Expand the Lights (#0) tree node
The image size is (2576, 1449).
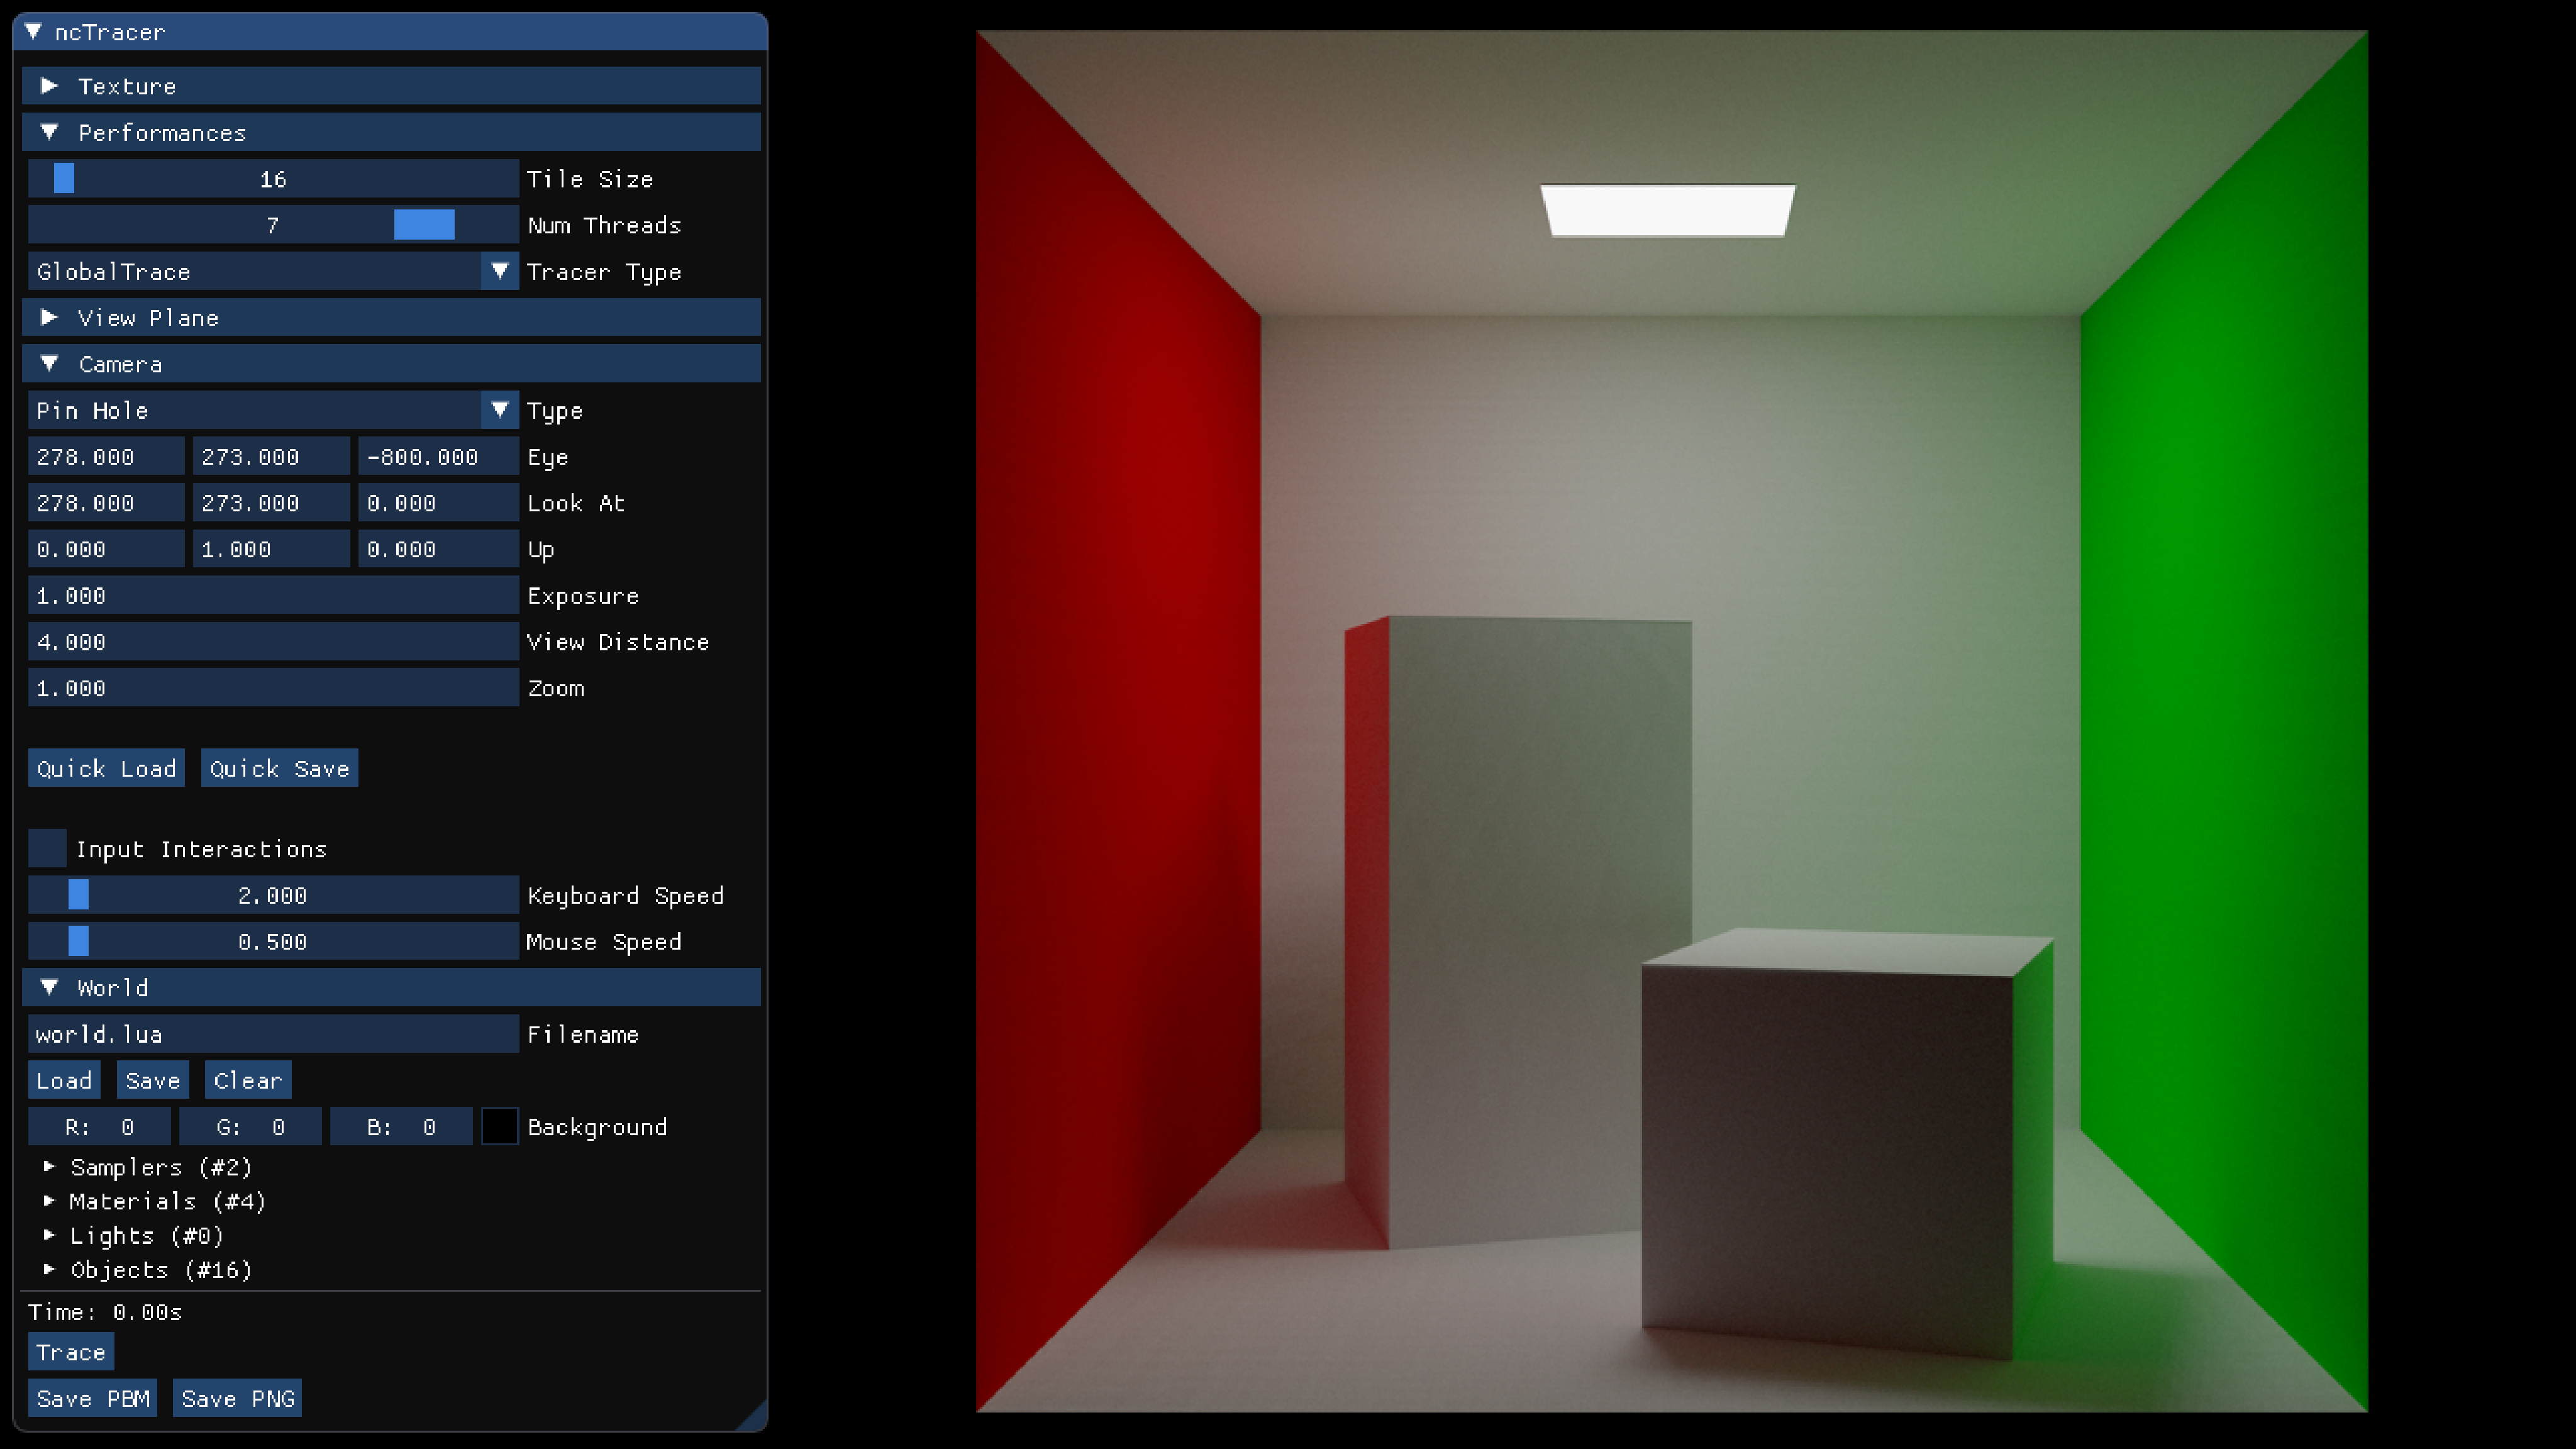[49, 1235]
